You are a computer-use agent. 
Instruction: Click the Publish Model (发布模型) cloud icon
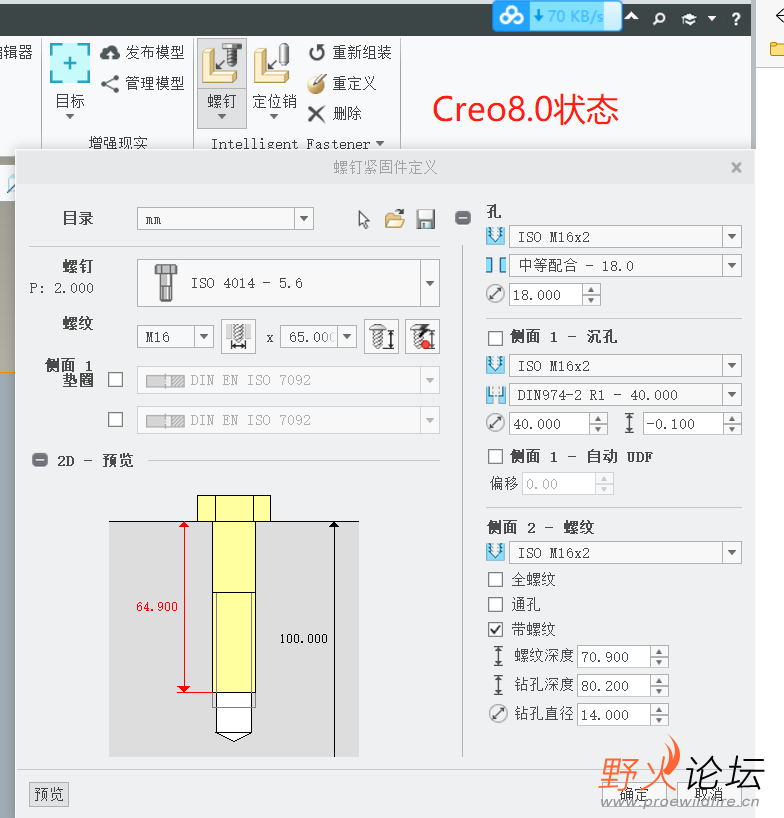[110, 52]
